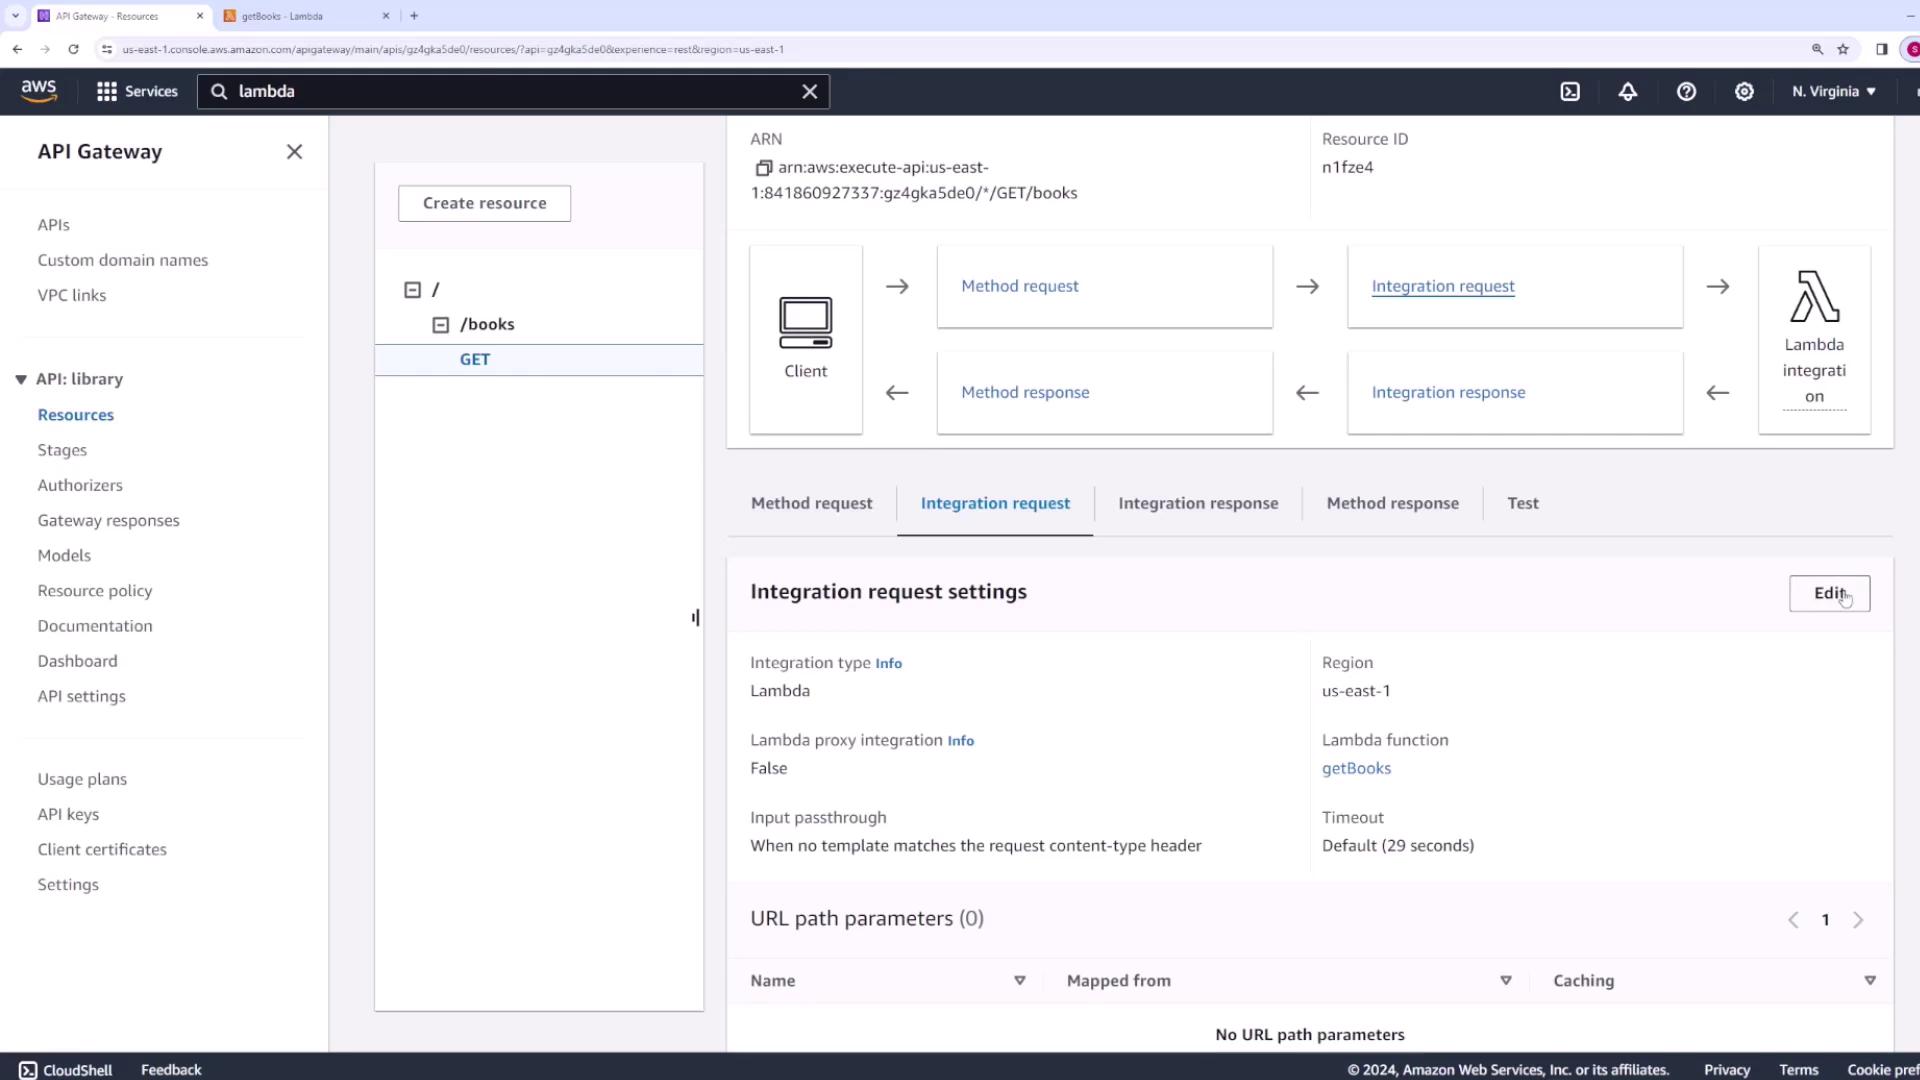The height and width of the screenshot is (1080, 1920).
Task: Click Feedback in the footer
Action: [x=171, y=1070]
